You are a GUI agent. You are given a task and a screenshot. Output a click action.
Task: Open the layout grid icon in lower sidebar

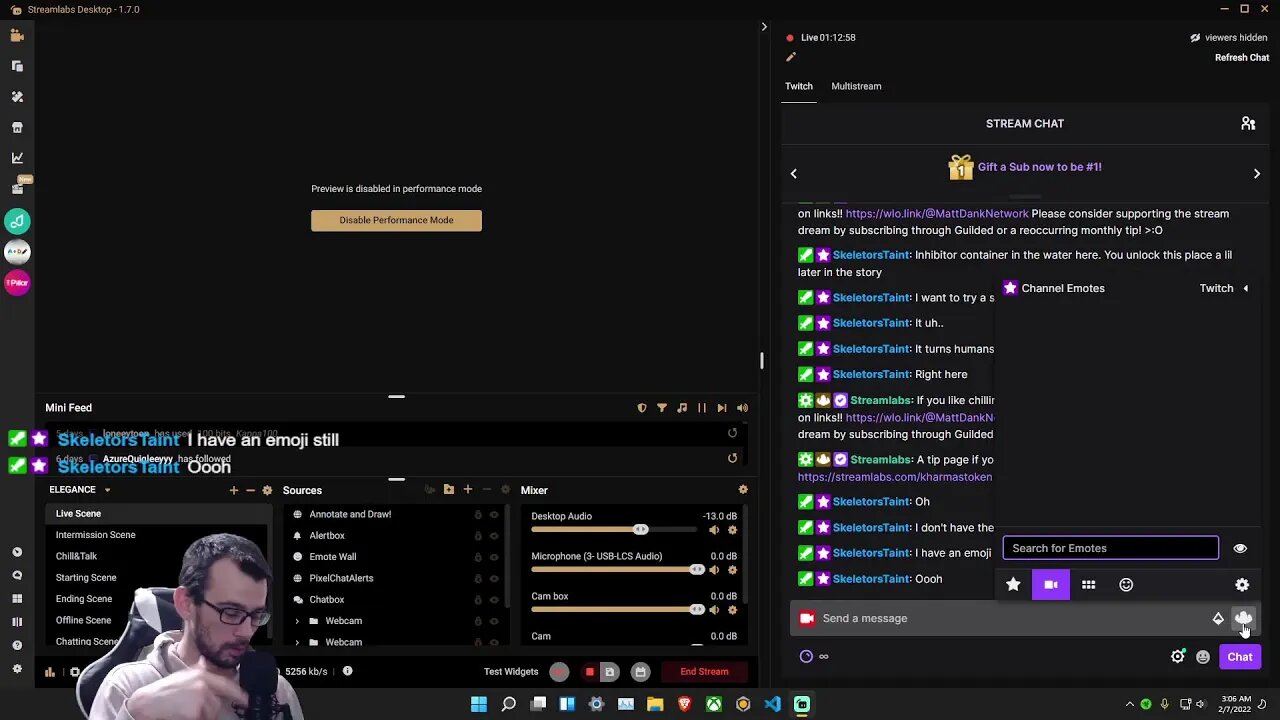click(17, 598)
